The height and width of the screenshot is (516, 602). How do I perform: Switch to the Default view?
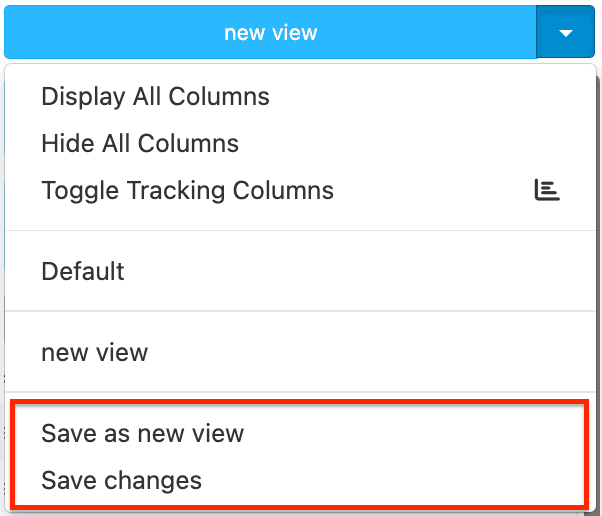(x=83, y=271)
